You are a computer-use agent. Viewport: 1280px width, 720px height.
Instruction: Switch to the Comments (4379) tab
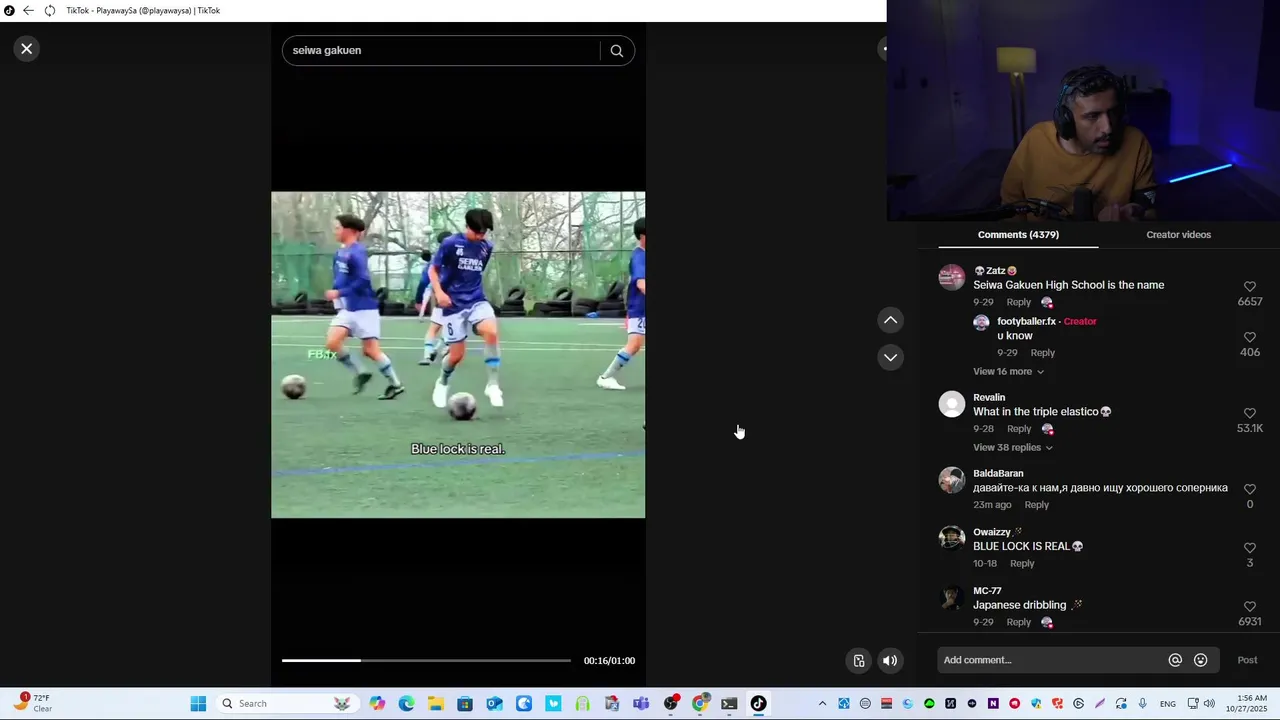coord(1018,235)
